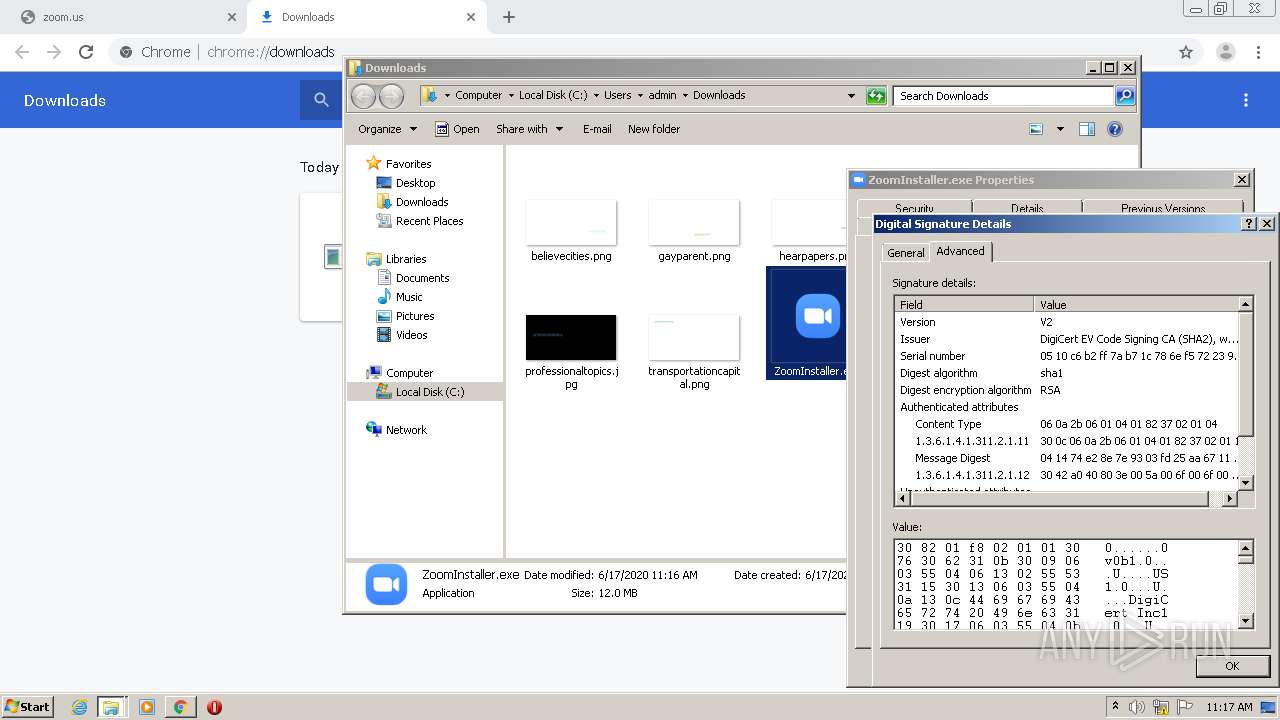Click help button on signature dialog
Screen dimensions: 1280x720
1249,224
